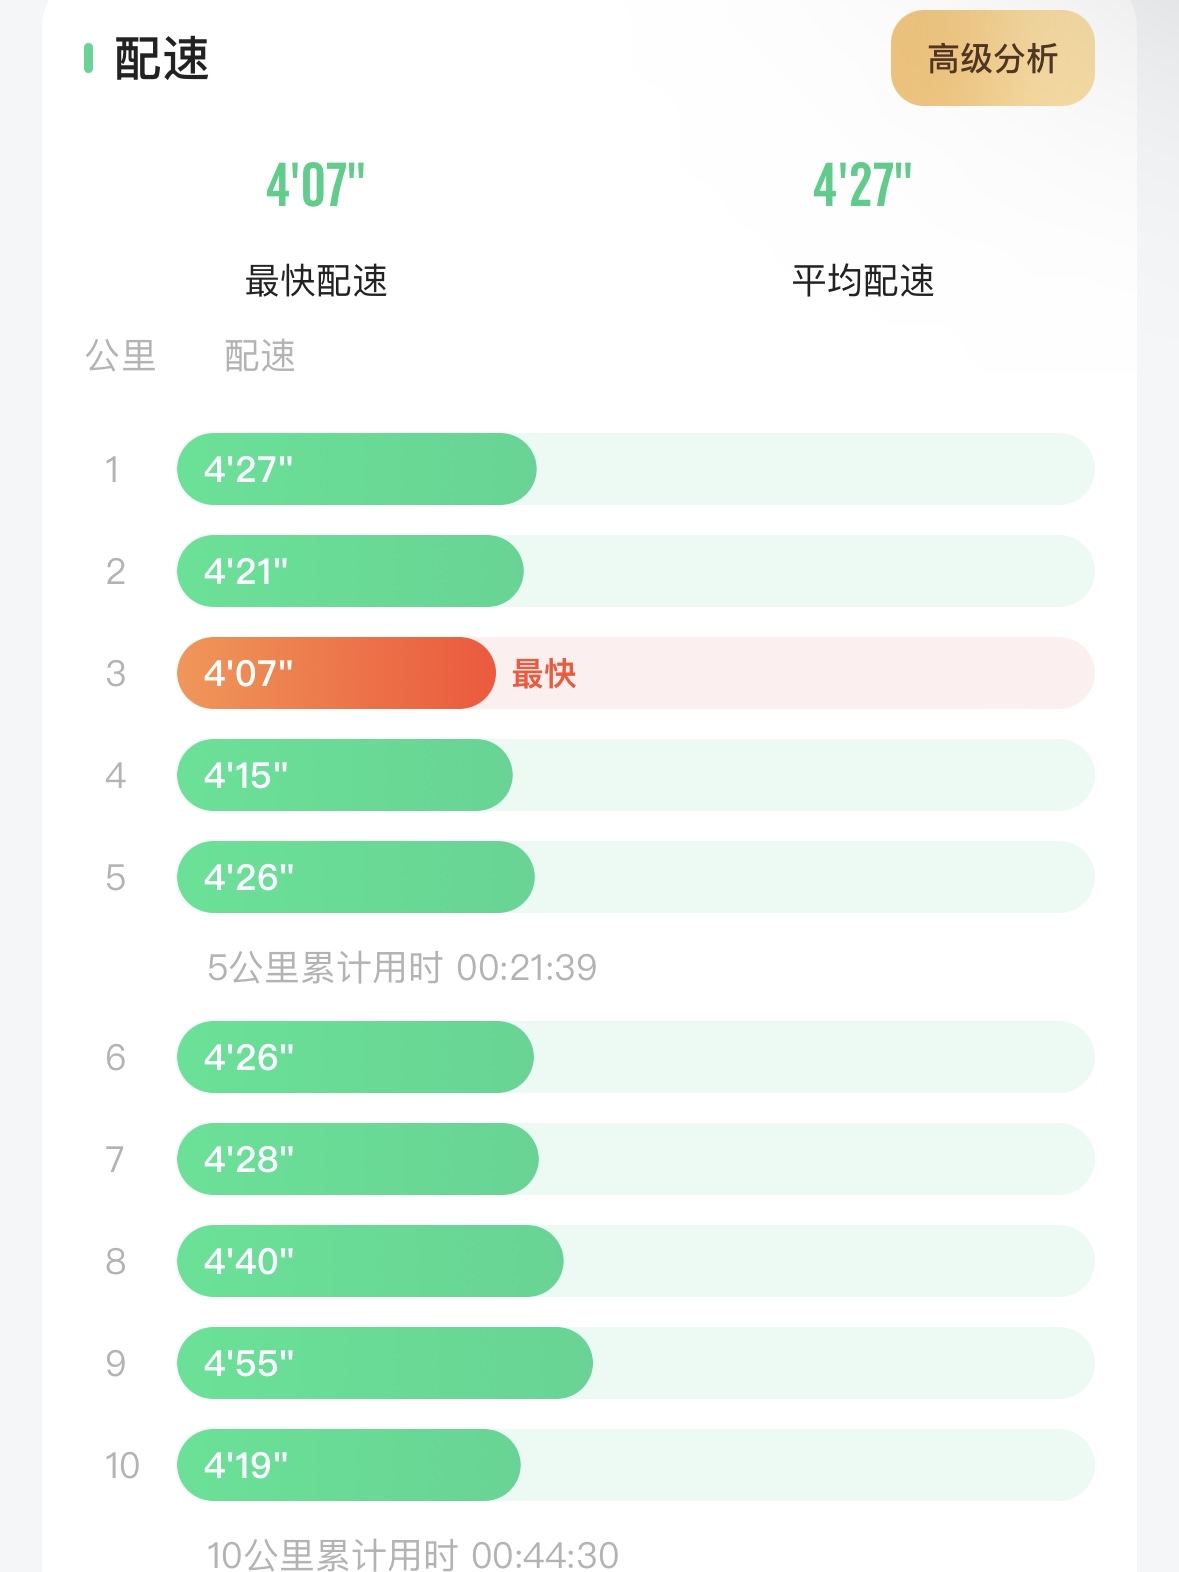
Task: Click the 公里 column header
Action: [x=121, y=356]
